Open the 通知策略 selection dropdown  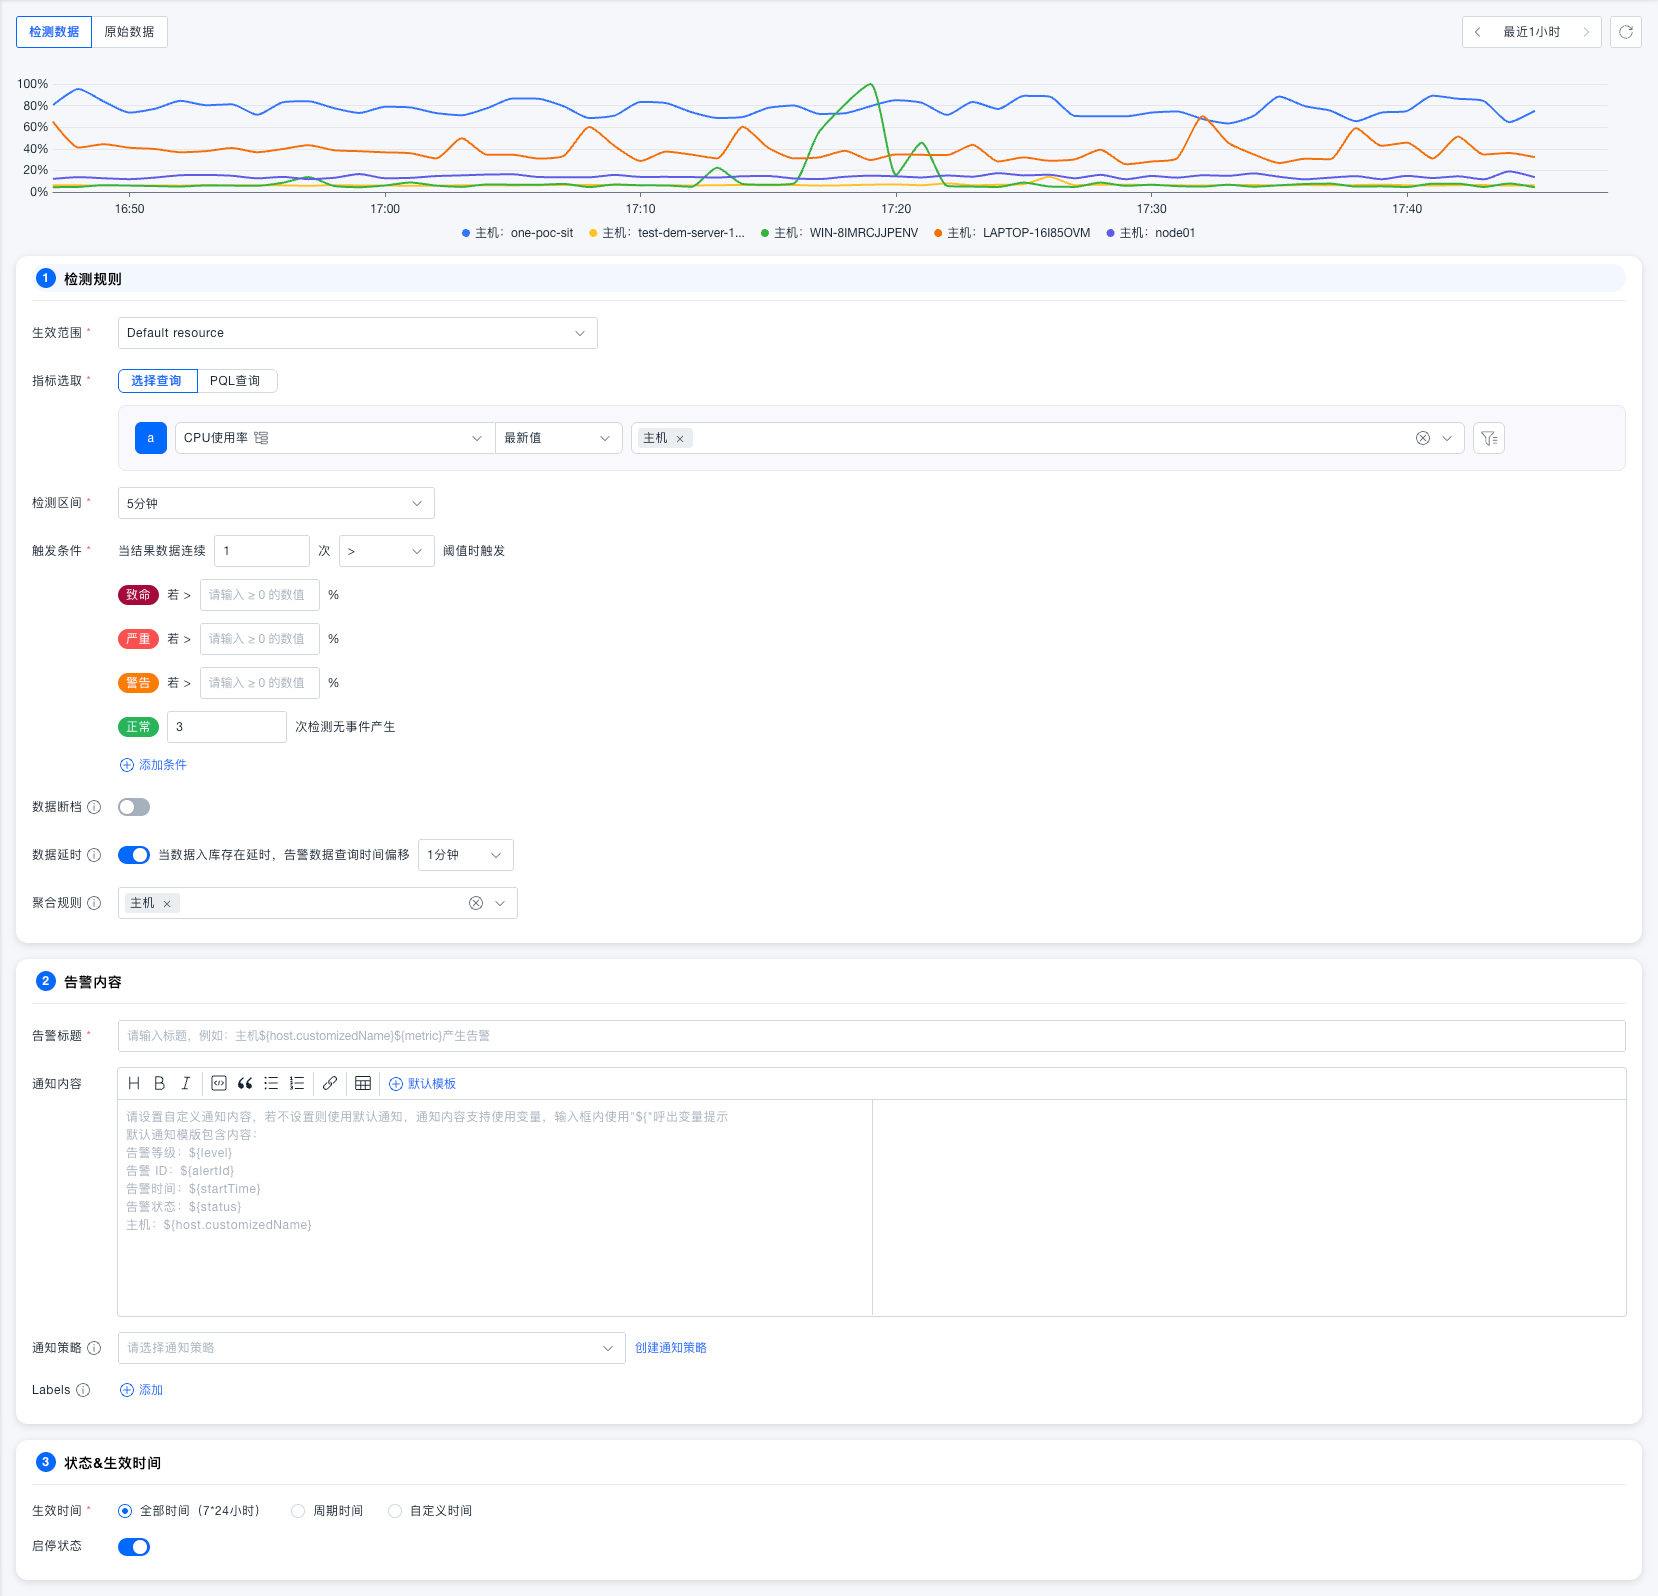(372, 1348)
